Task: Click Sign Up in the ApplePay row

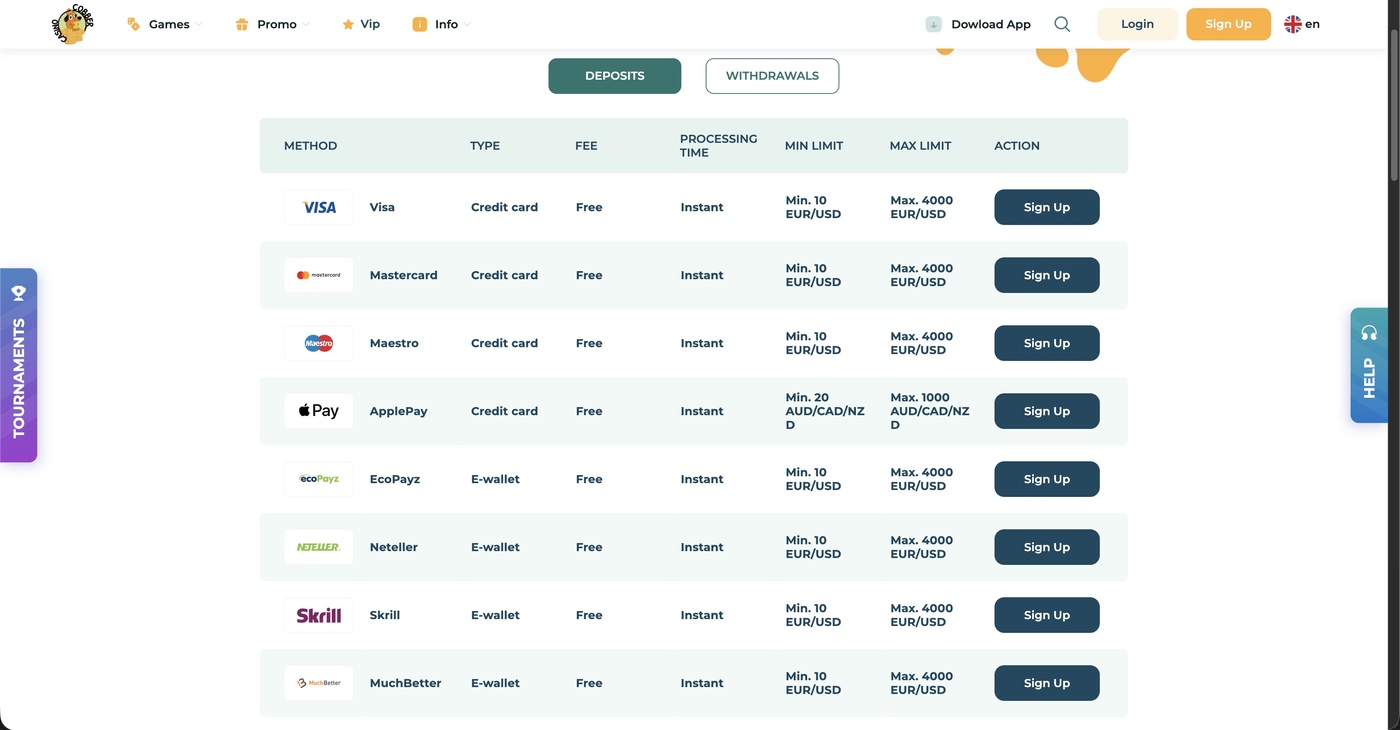Action: coord(1047,411)
